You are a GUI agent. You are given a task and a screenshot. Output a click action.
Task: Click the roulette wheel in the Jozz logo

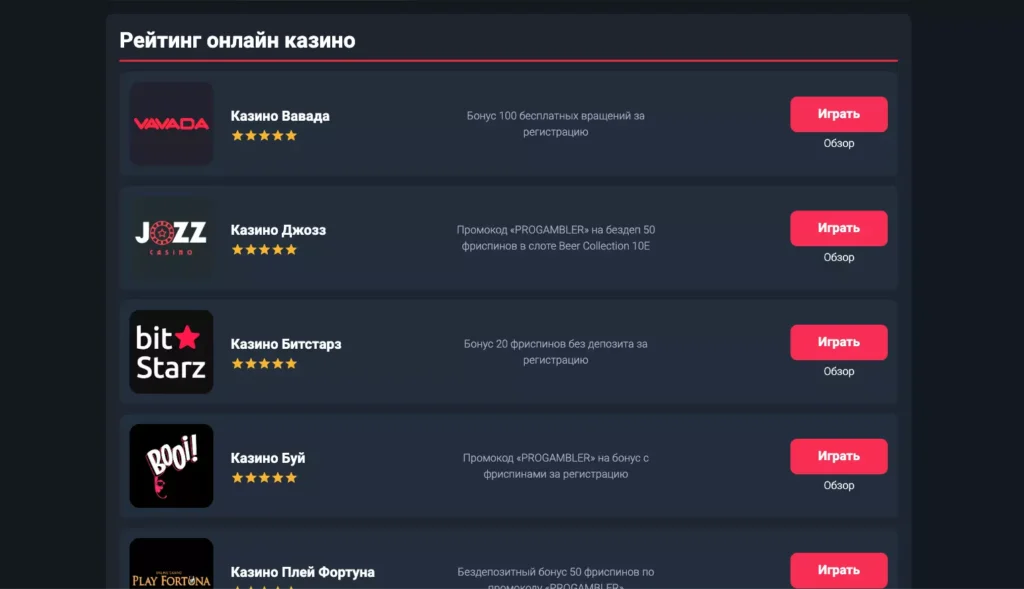point(163,230)
